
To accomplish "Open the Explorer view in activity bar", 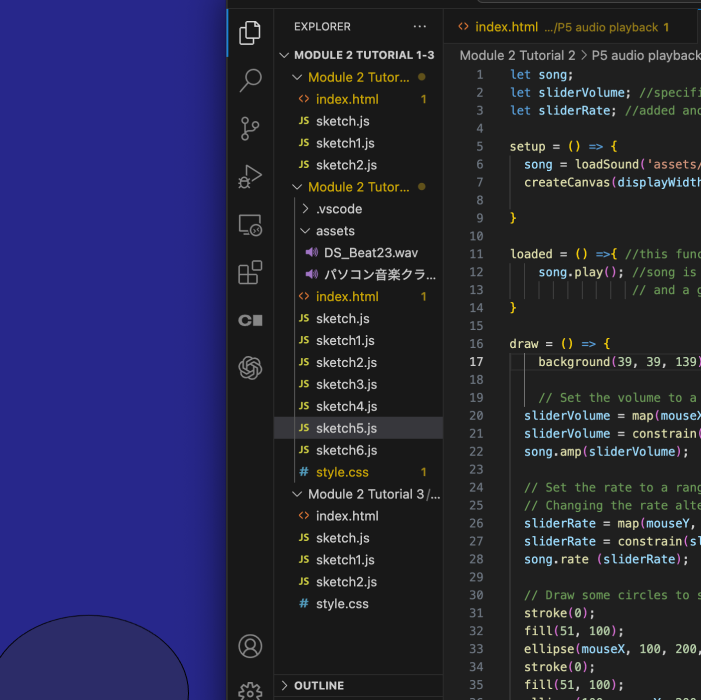I will [250, 33].
